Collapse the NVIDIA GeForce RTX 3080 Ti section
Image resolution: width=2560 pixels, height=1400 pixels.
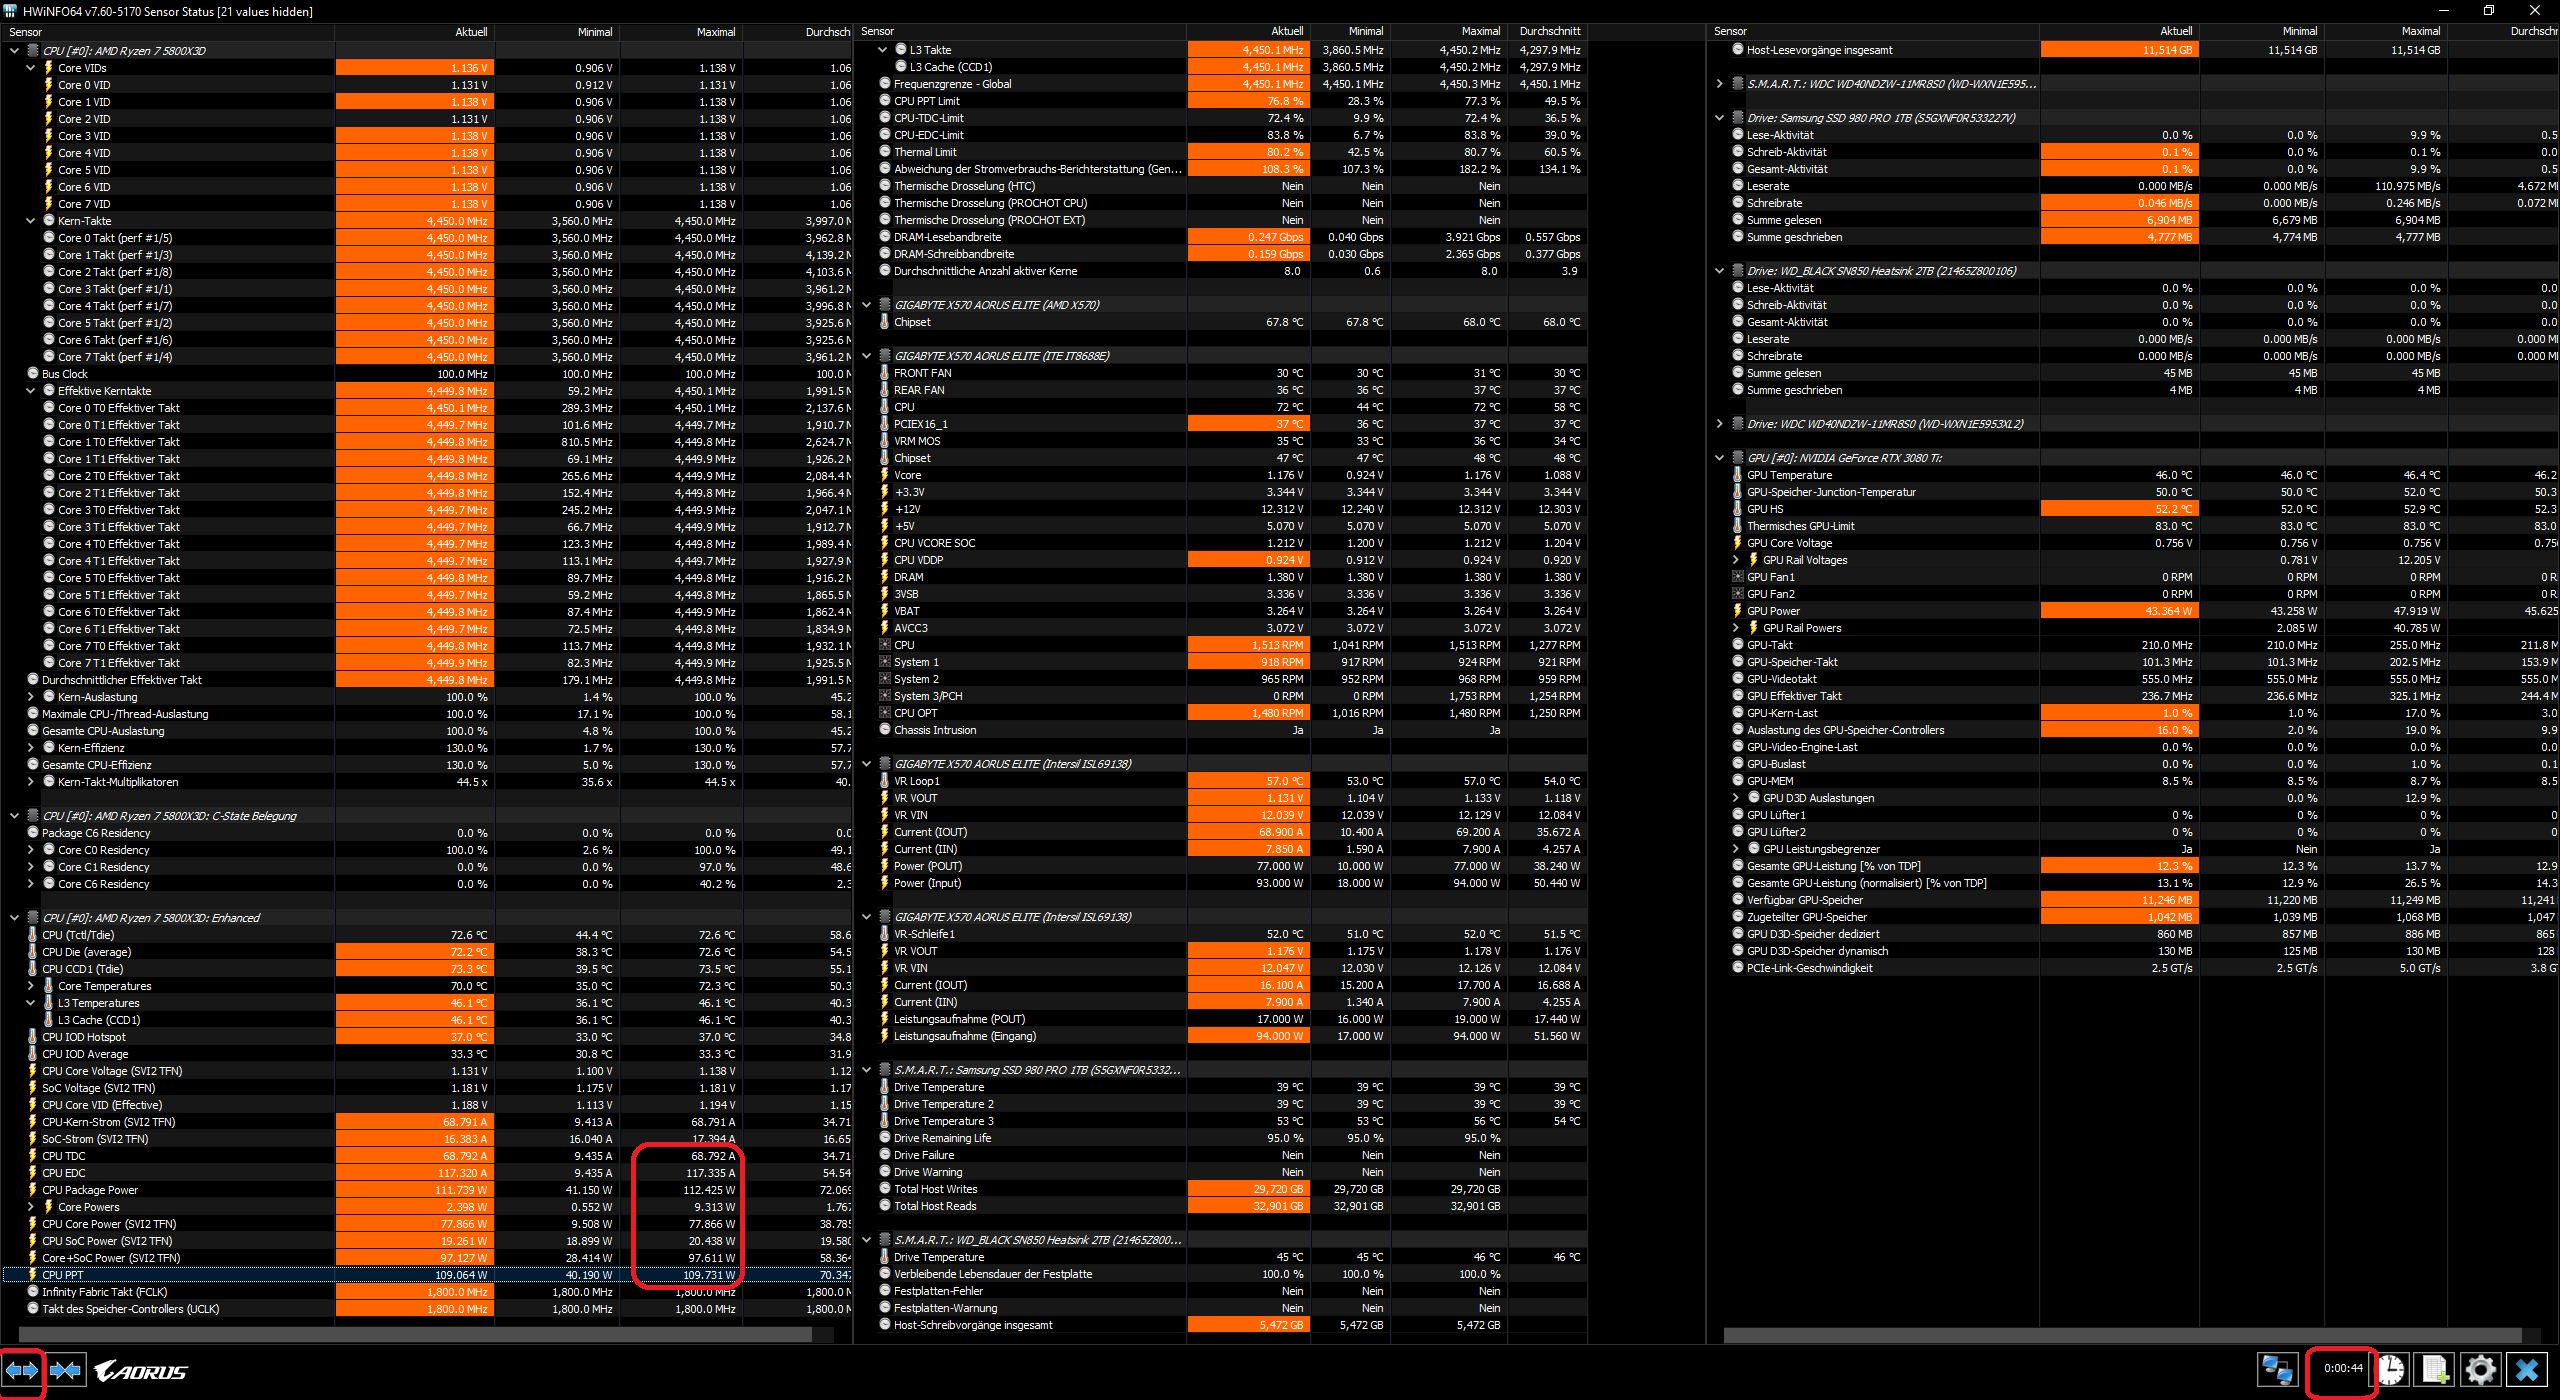tap(1720, 458)
